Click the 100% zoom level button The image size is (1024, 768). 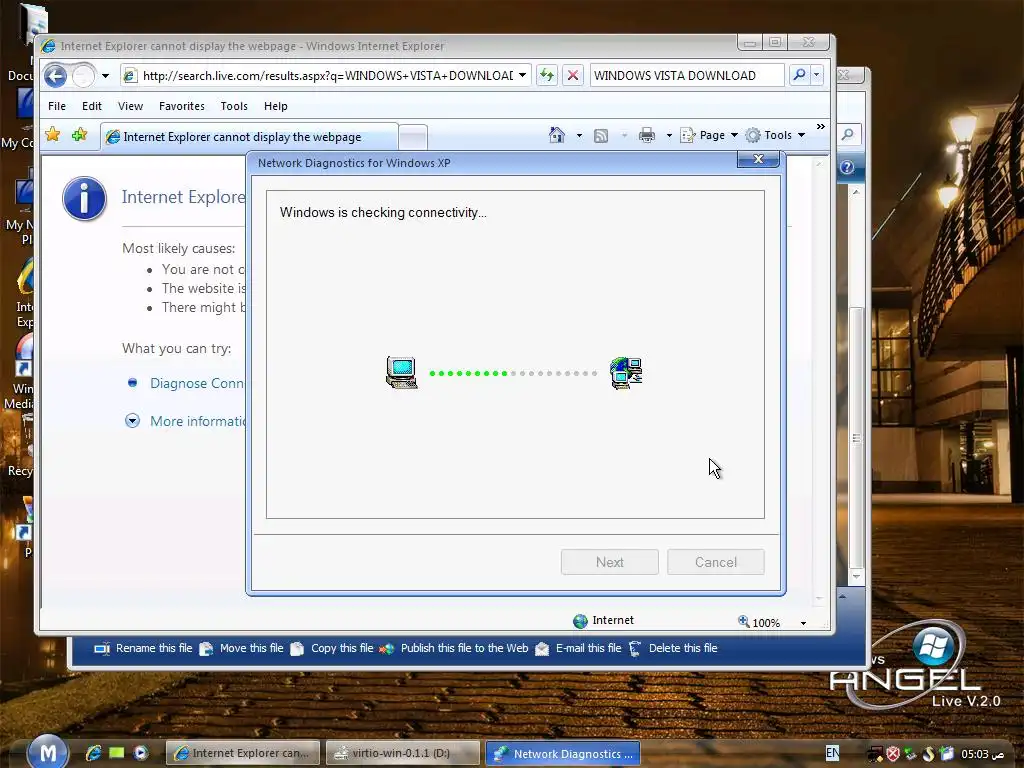click(759, 622)
